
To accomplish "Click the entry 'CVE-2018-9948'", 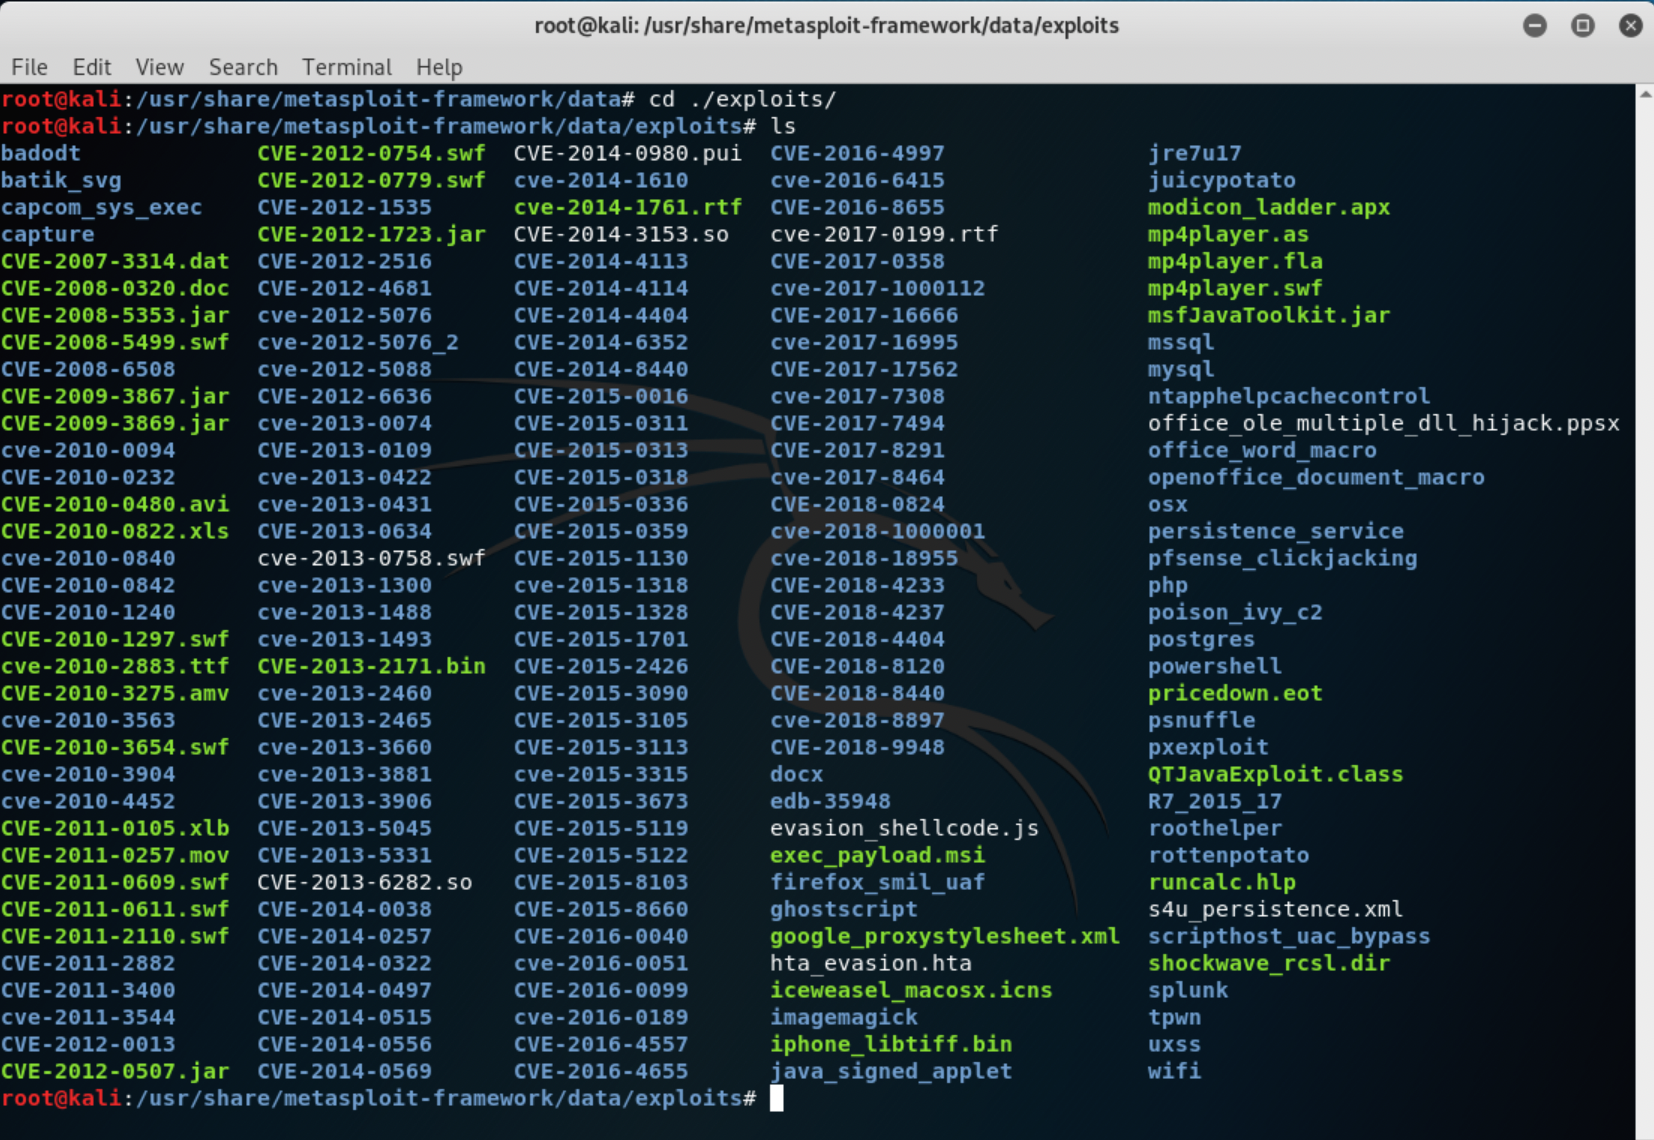I will (857, 747).
